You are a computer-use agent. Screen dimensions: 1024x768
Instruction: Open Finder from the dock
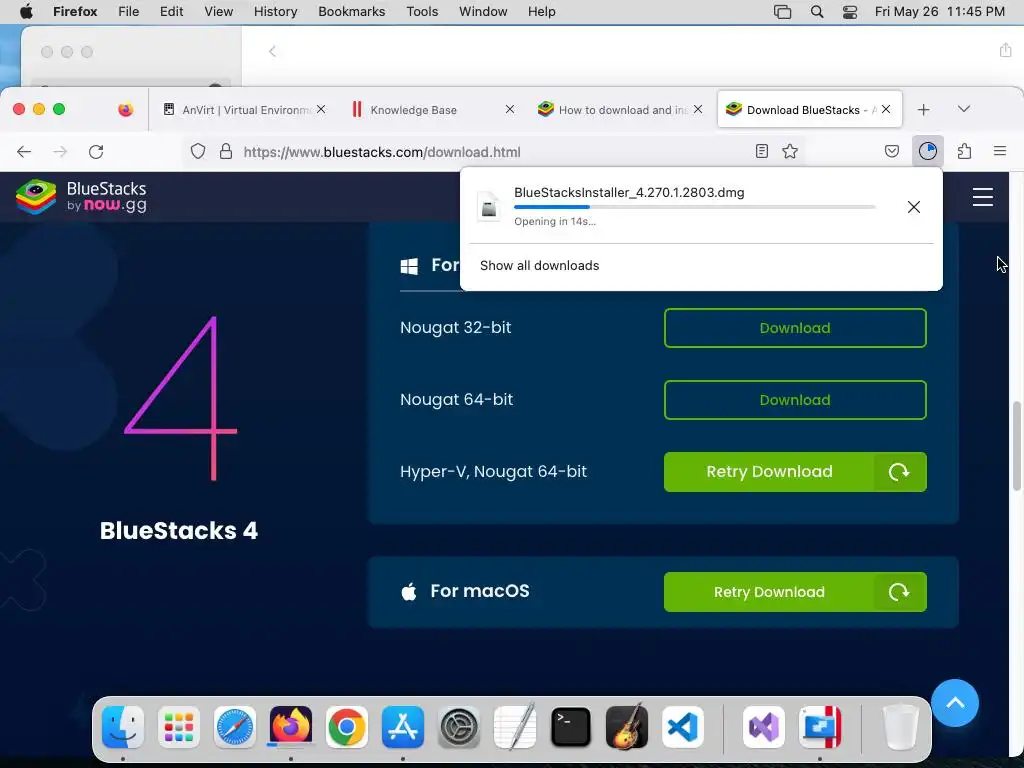123,727
